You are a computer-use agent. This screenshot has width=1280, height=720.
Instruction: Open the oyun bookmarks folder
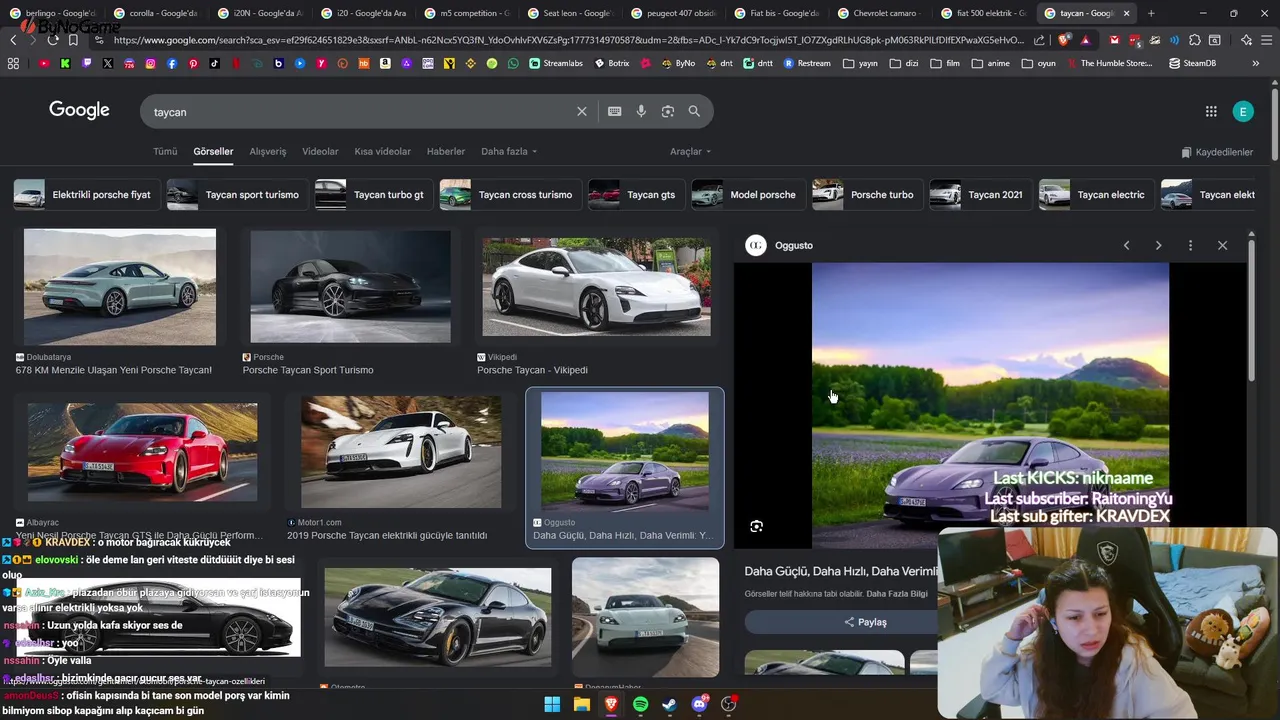click(1038, 63)
